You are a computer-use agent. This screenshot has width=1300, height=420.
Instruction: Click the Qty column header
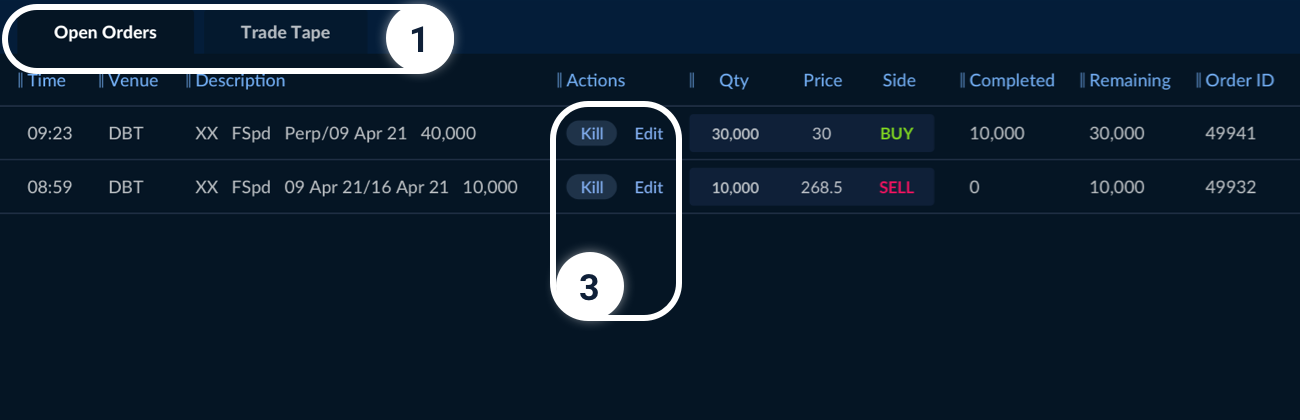tap(734, 81)
